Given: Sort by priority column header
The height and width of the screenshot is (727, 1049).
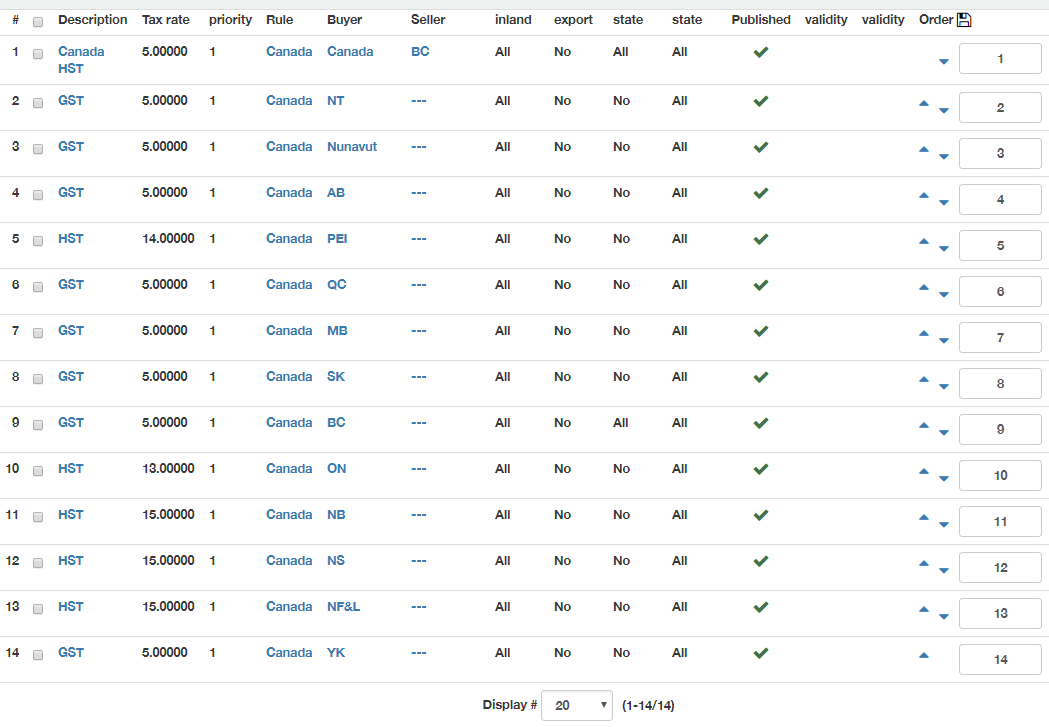Looking at the screenshot, I should pyautogui.click(x=230, y=20).
